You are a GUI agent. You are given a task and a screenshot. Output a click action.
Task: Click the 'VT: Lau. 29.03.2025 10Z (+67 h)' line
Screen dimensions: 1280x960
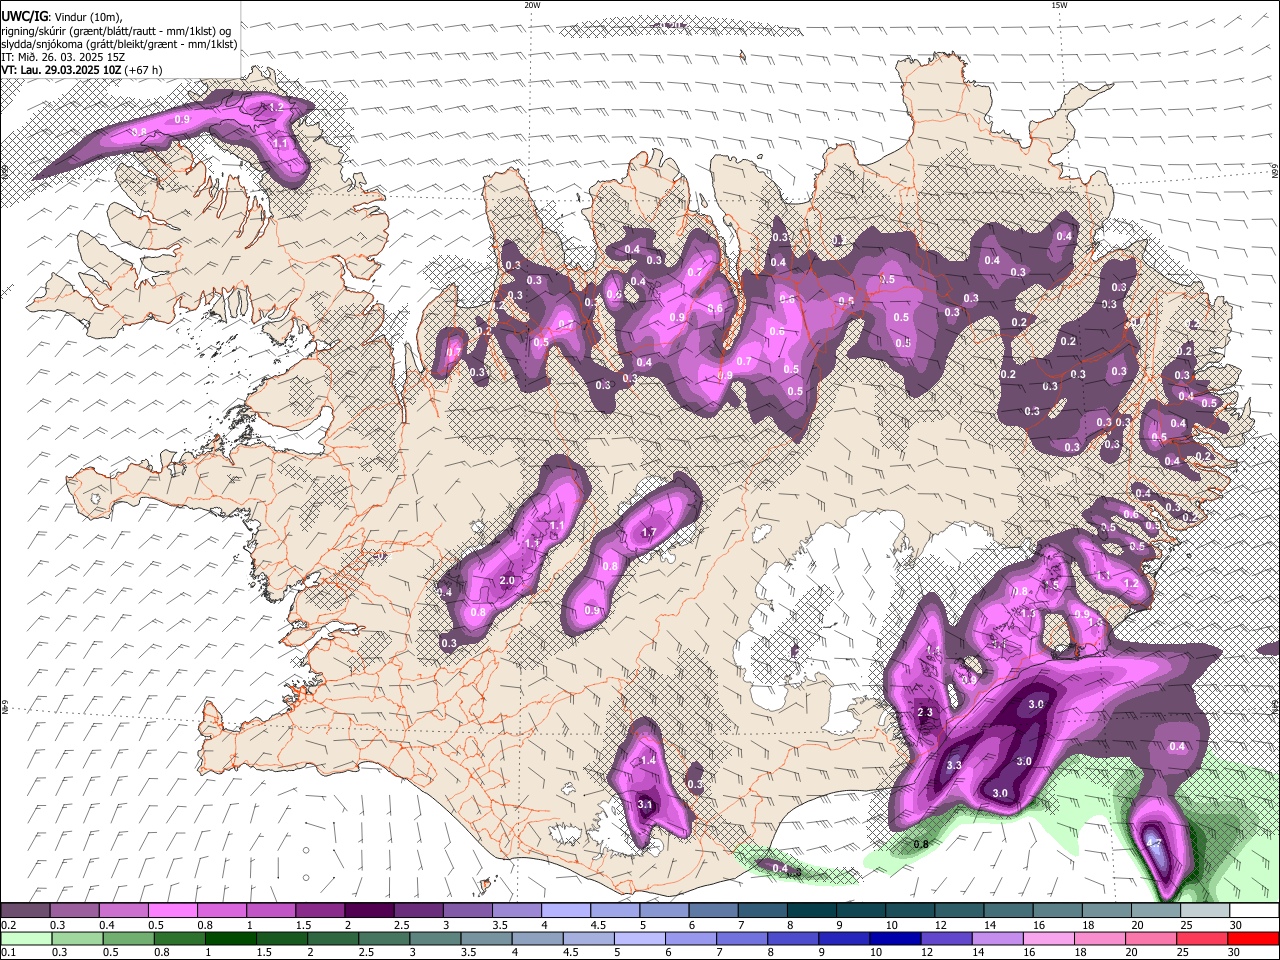click(x=82, y=70)
